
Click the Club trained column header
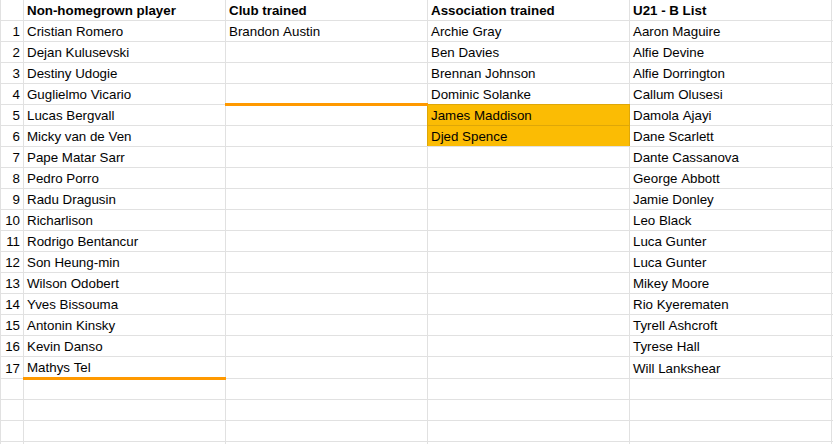point(268,11)
